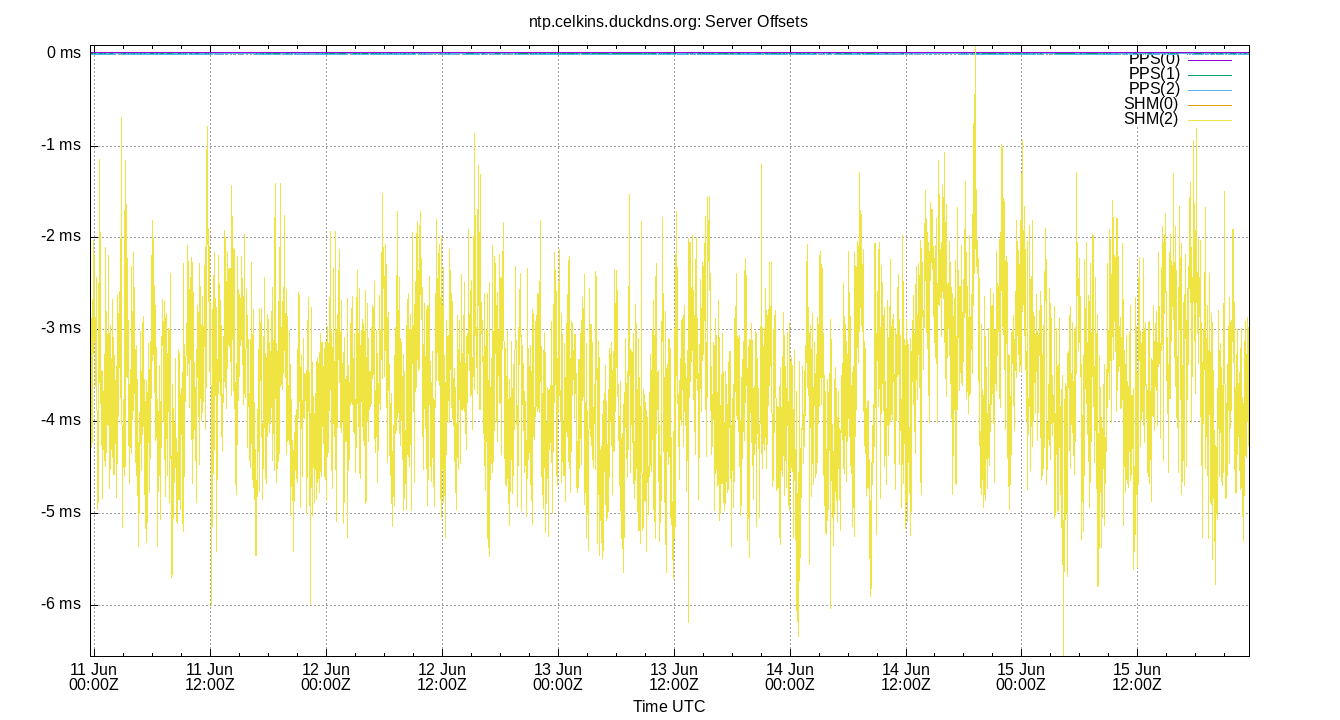Click the 'Time UTC' axis title
Viewport: 1340px width, 720px height.
tap(669, 706)
